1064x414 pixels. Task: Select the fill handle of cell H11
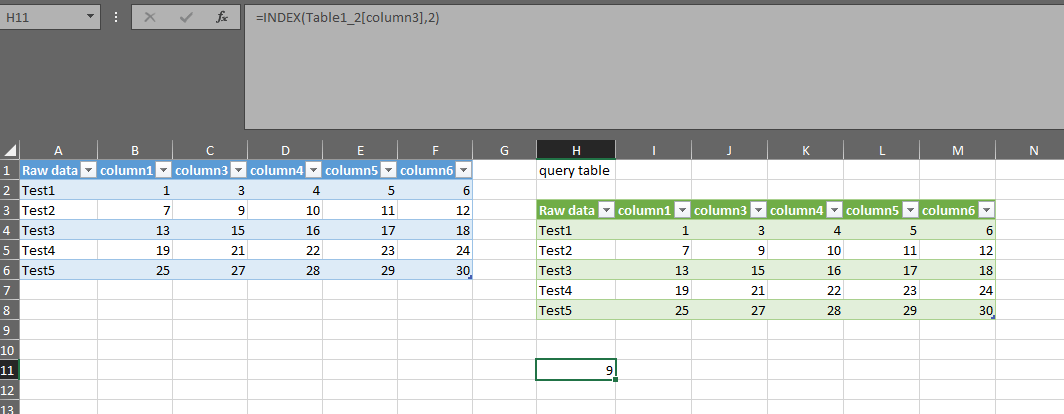click(x=615, y=379)
